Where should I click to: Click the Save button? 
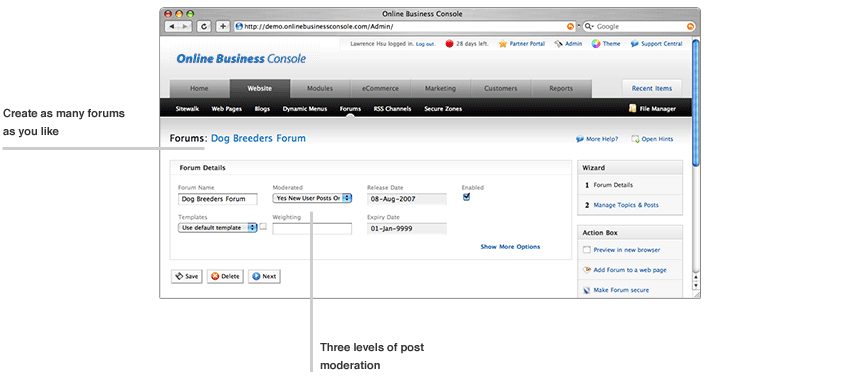tap(186, 277)
